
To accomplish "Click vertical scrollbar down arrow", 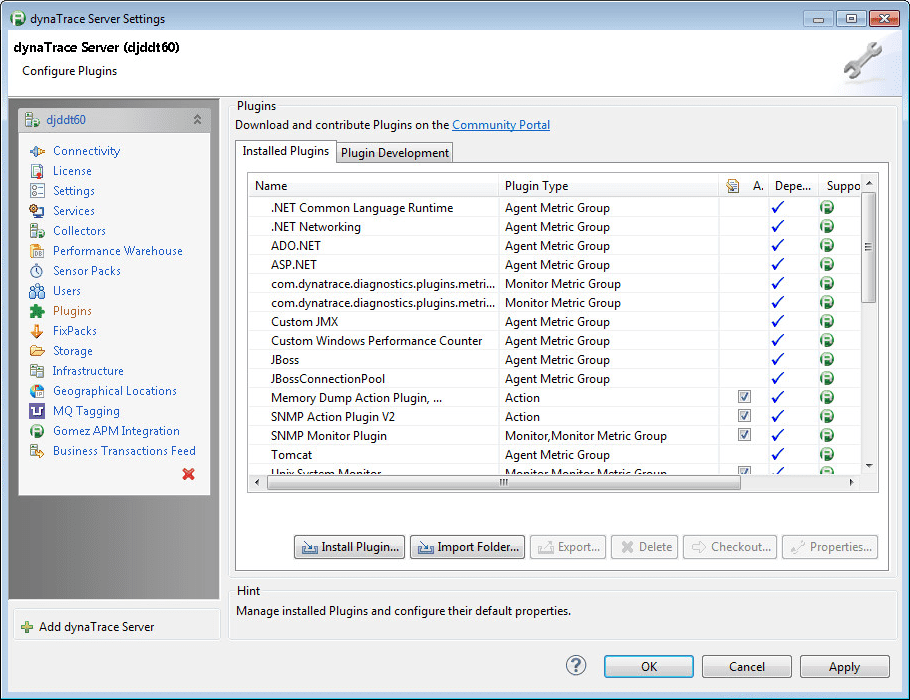I will 869,466.
